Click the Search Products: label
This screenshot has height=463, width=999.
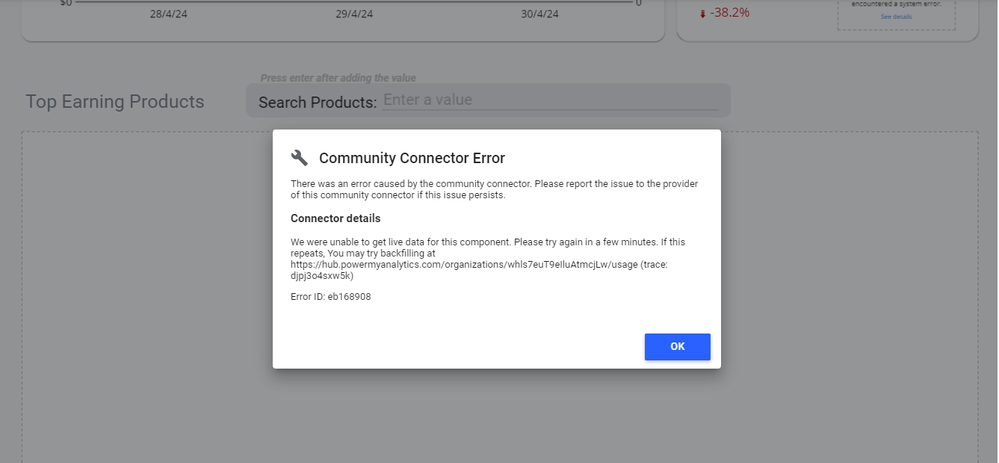317,103
